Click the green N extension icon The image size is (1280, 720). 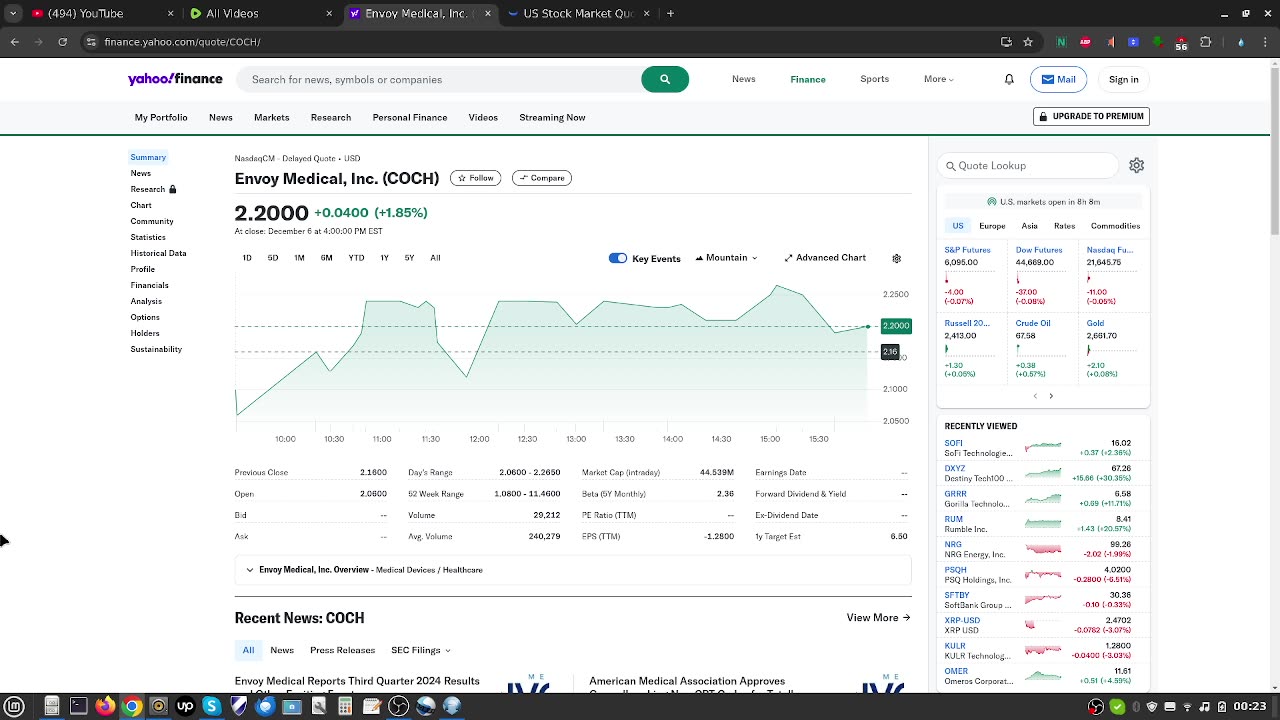(1061, 42)
